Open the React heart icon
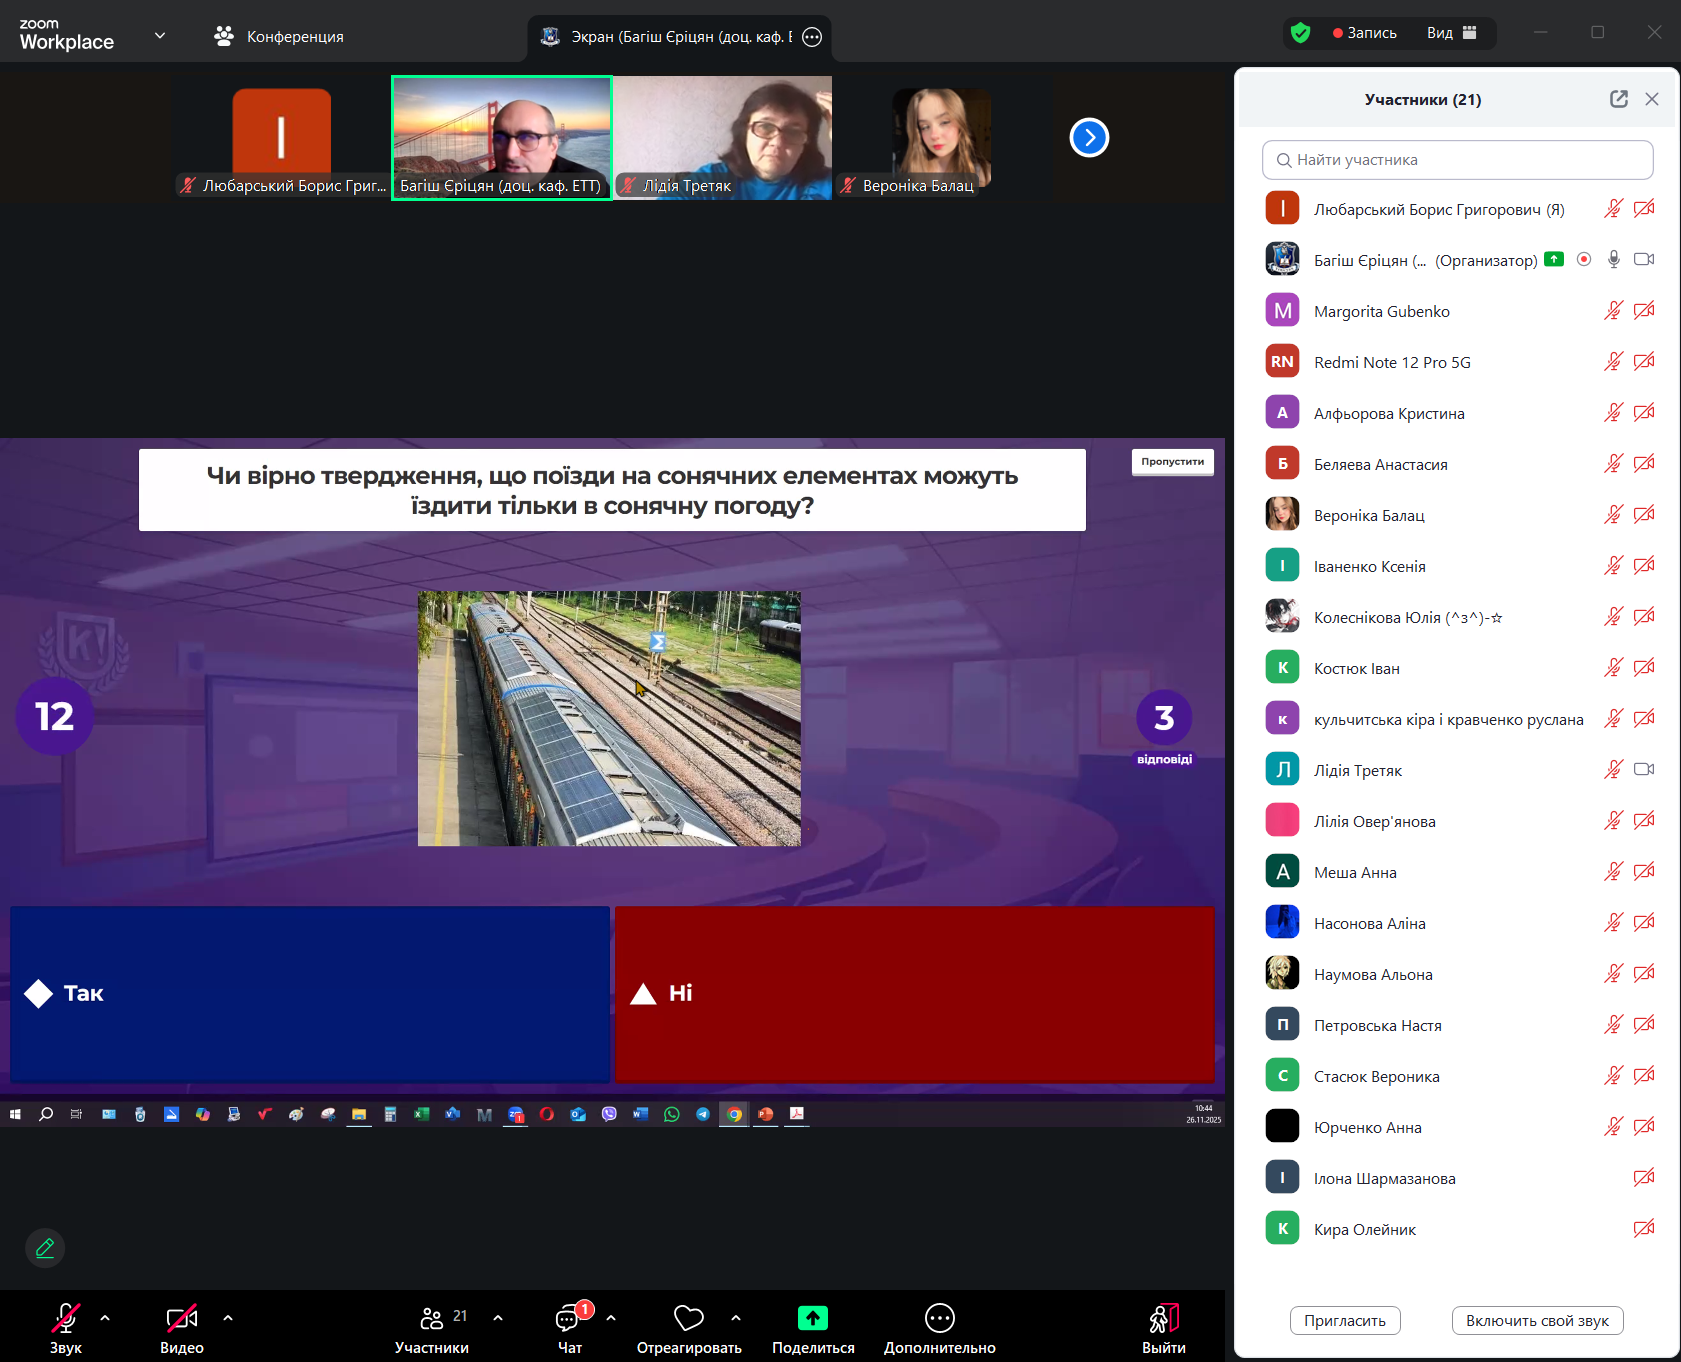This screenshot has width=1681, height=1362. pyautogui.click(x=688, y=1318)
